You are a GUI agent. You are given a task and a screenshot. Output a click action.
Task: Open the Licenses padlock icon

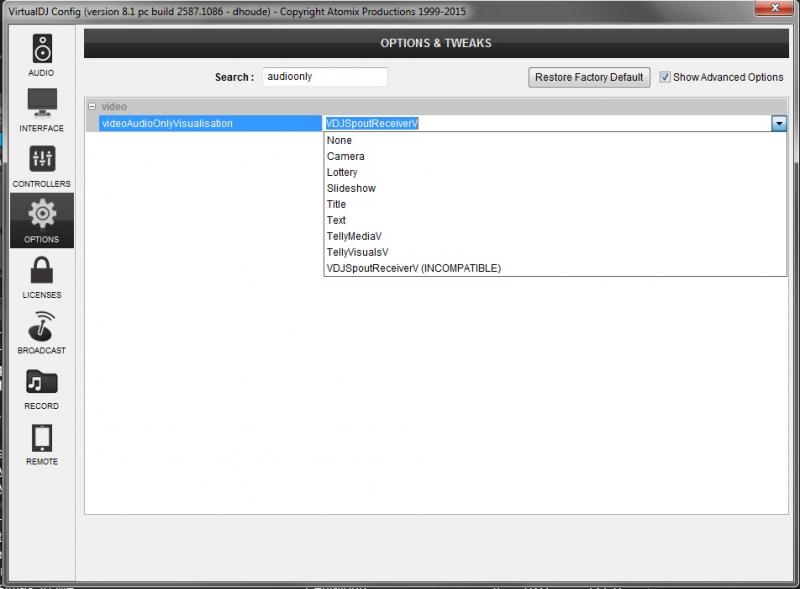coord(42,270)
